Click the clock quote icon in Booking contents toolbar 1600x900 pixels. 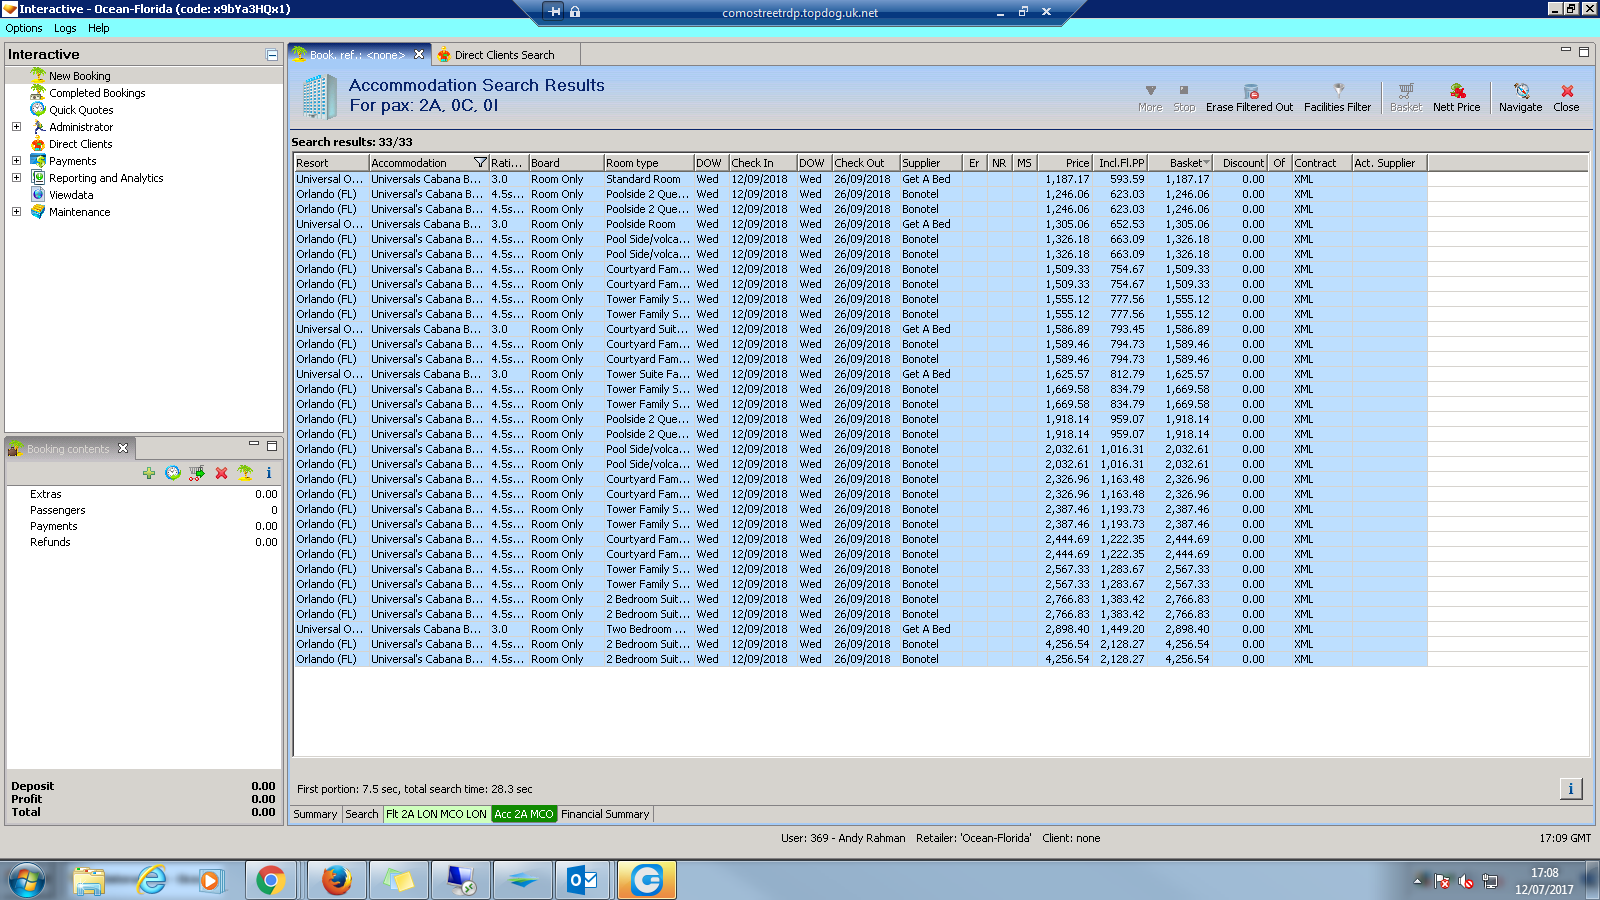click(x=173, y=473)
